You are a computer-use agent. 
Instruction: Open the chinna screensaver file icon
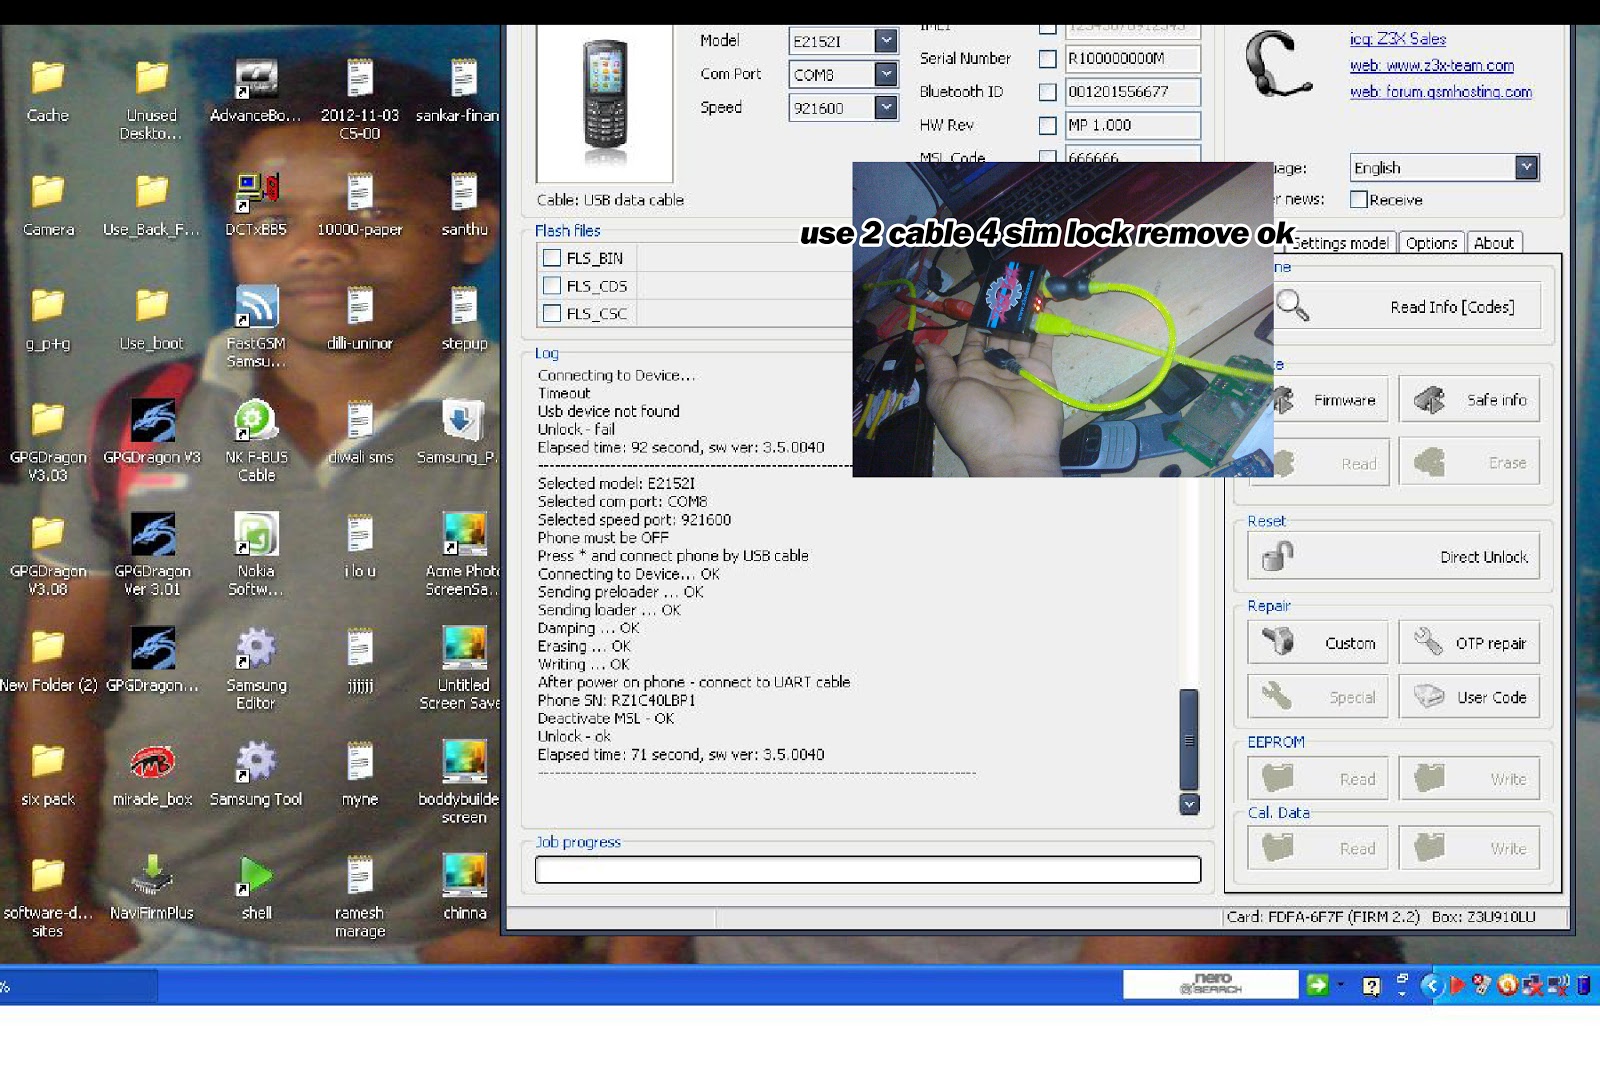tap(465, 888)
